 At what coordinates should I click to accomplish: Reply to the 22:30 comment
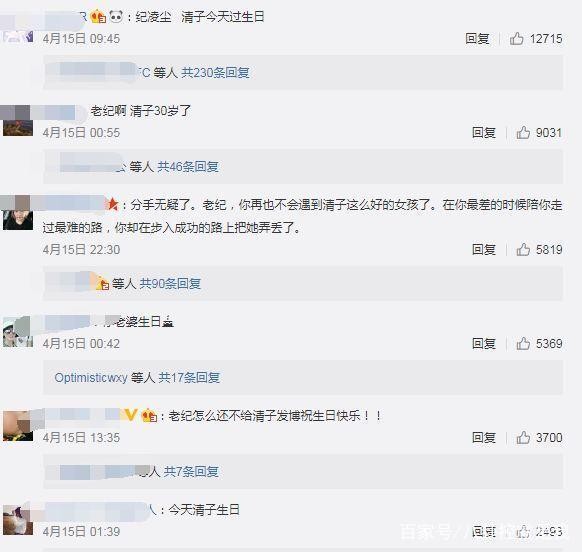[484, 249]
